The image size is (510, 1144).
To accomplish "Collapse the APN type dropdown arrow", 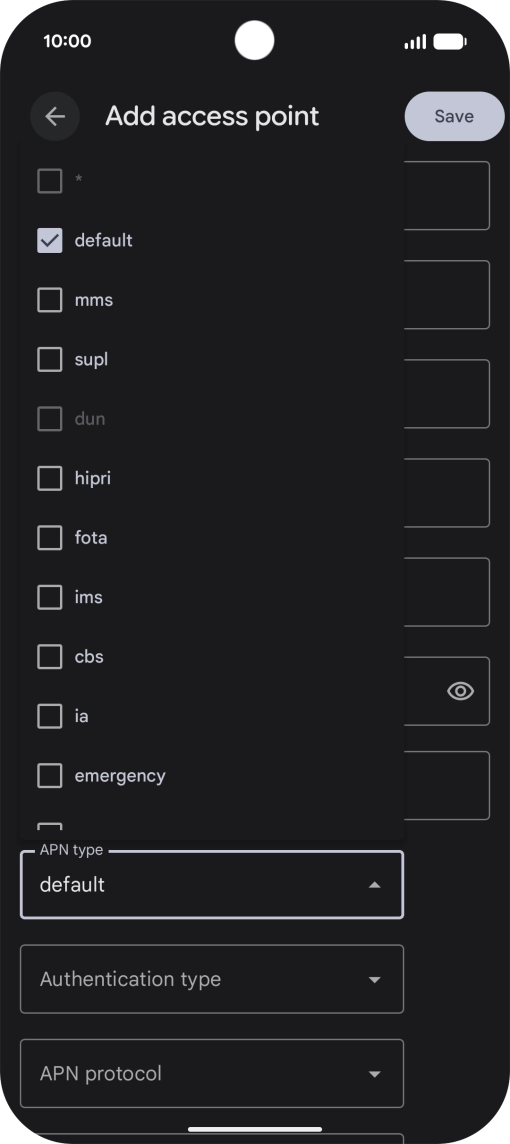I will [x=374, y=885].
